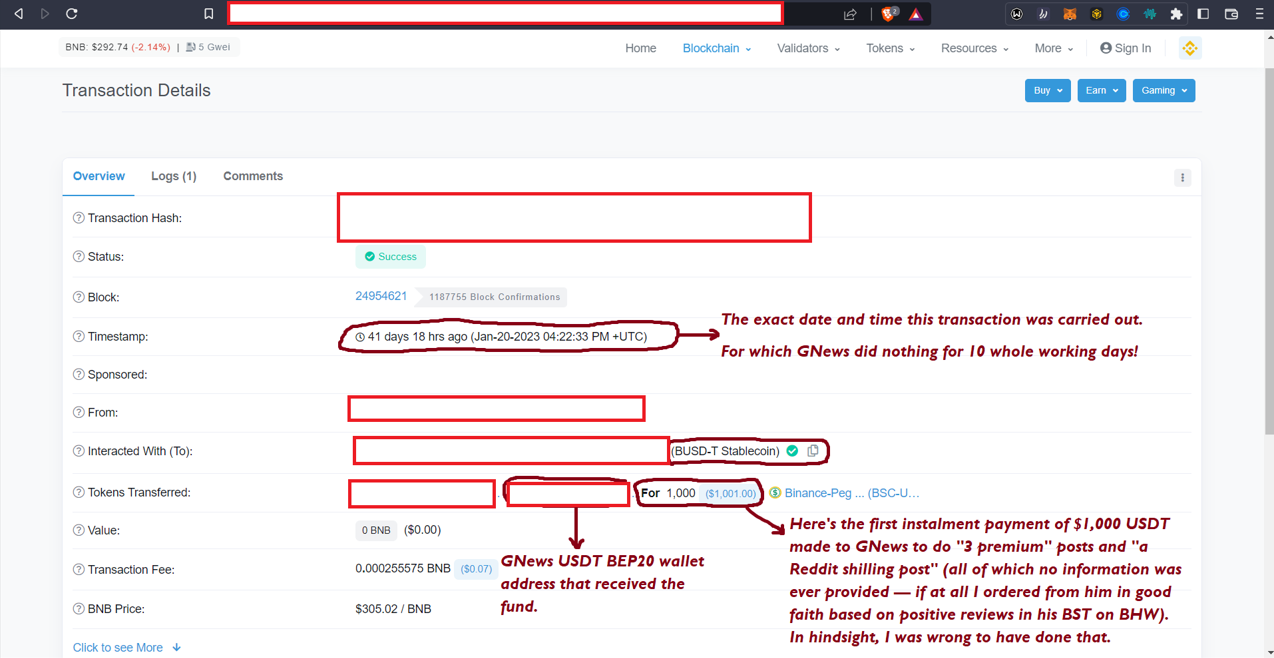Click the Sign In link
This screenshot has width=1274, height=658.
click(x=1125, y=48)
